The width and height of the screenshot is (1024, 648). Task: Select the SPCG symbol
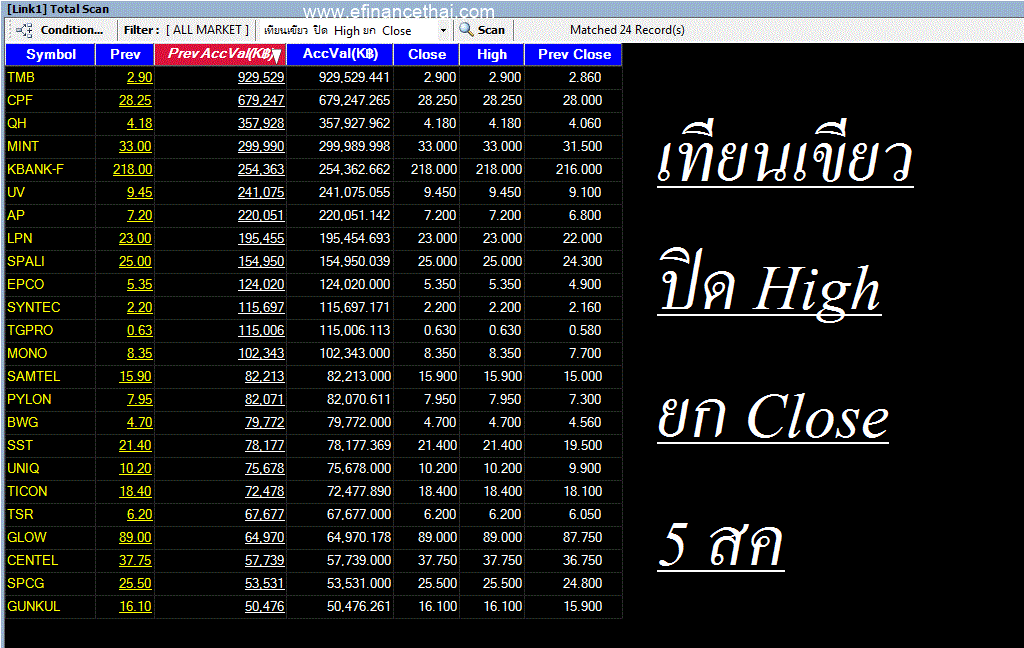point(25,583)
